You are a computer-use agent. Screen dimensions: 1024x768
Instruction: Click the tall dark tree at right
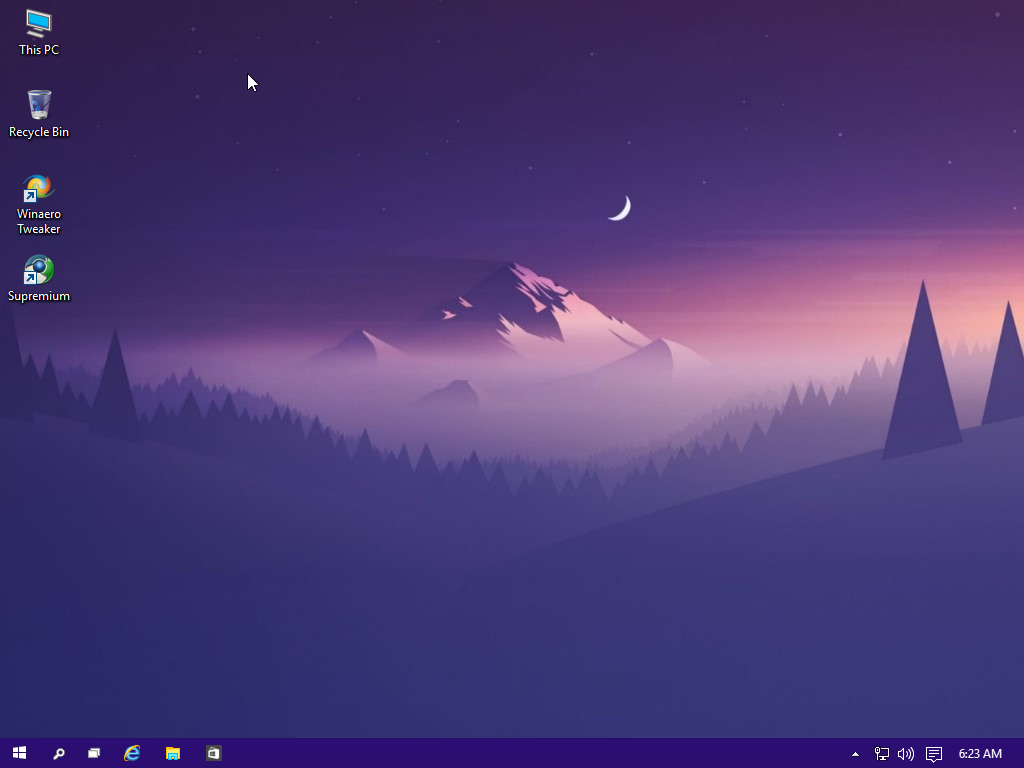pyautogui.click(x=921, y=380)
